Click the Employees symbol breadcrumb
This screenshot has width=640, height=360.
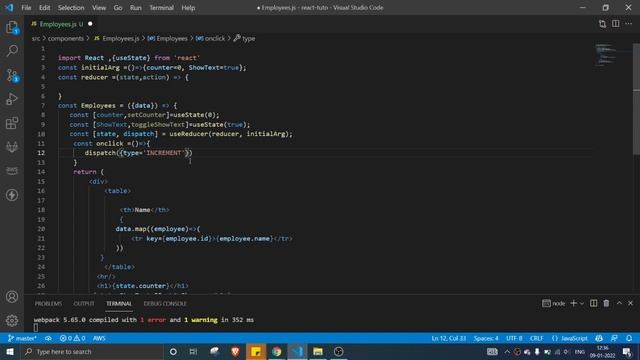tap(168, 38)
